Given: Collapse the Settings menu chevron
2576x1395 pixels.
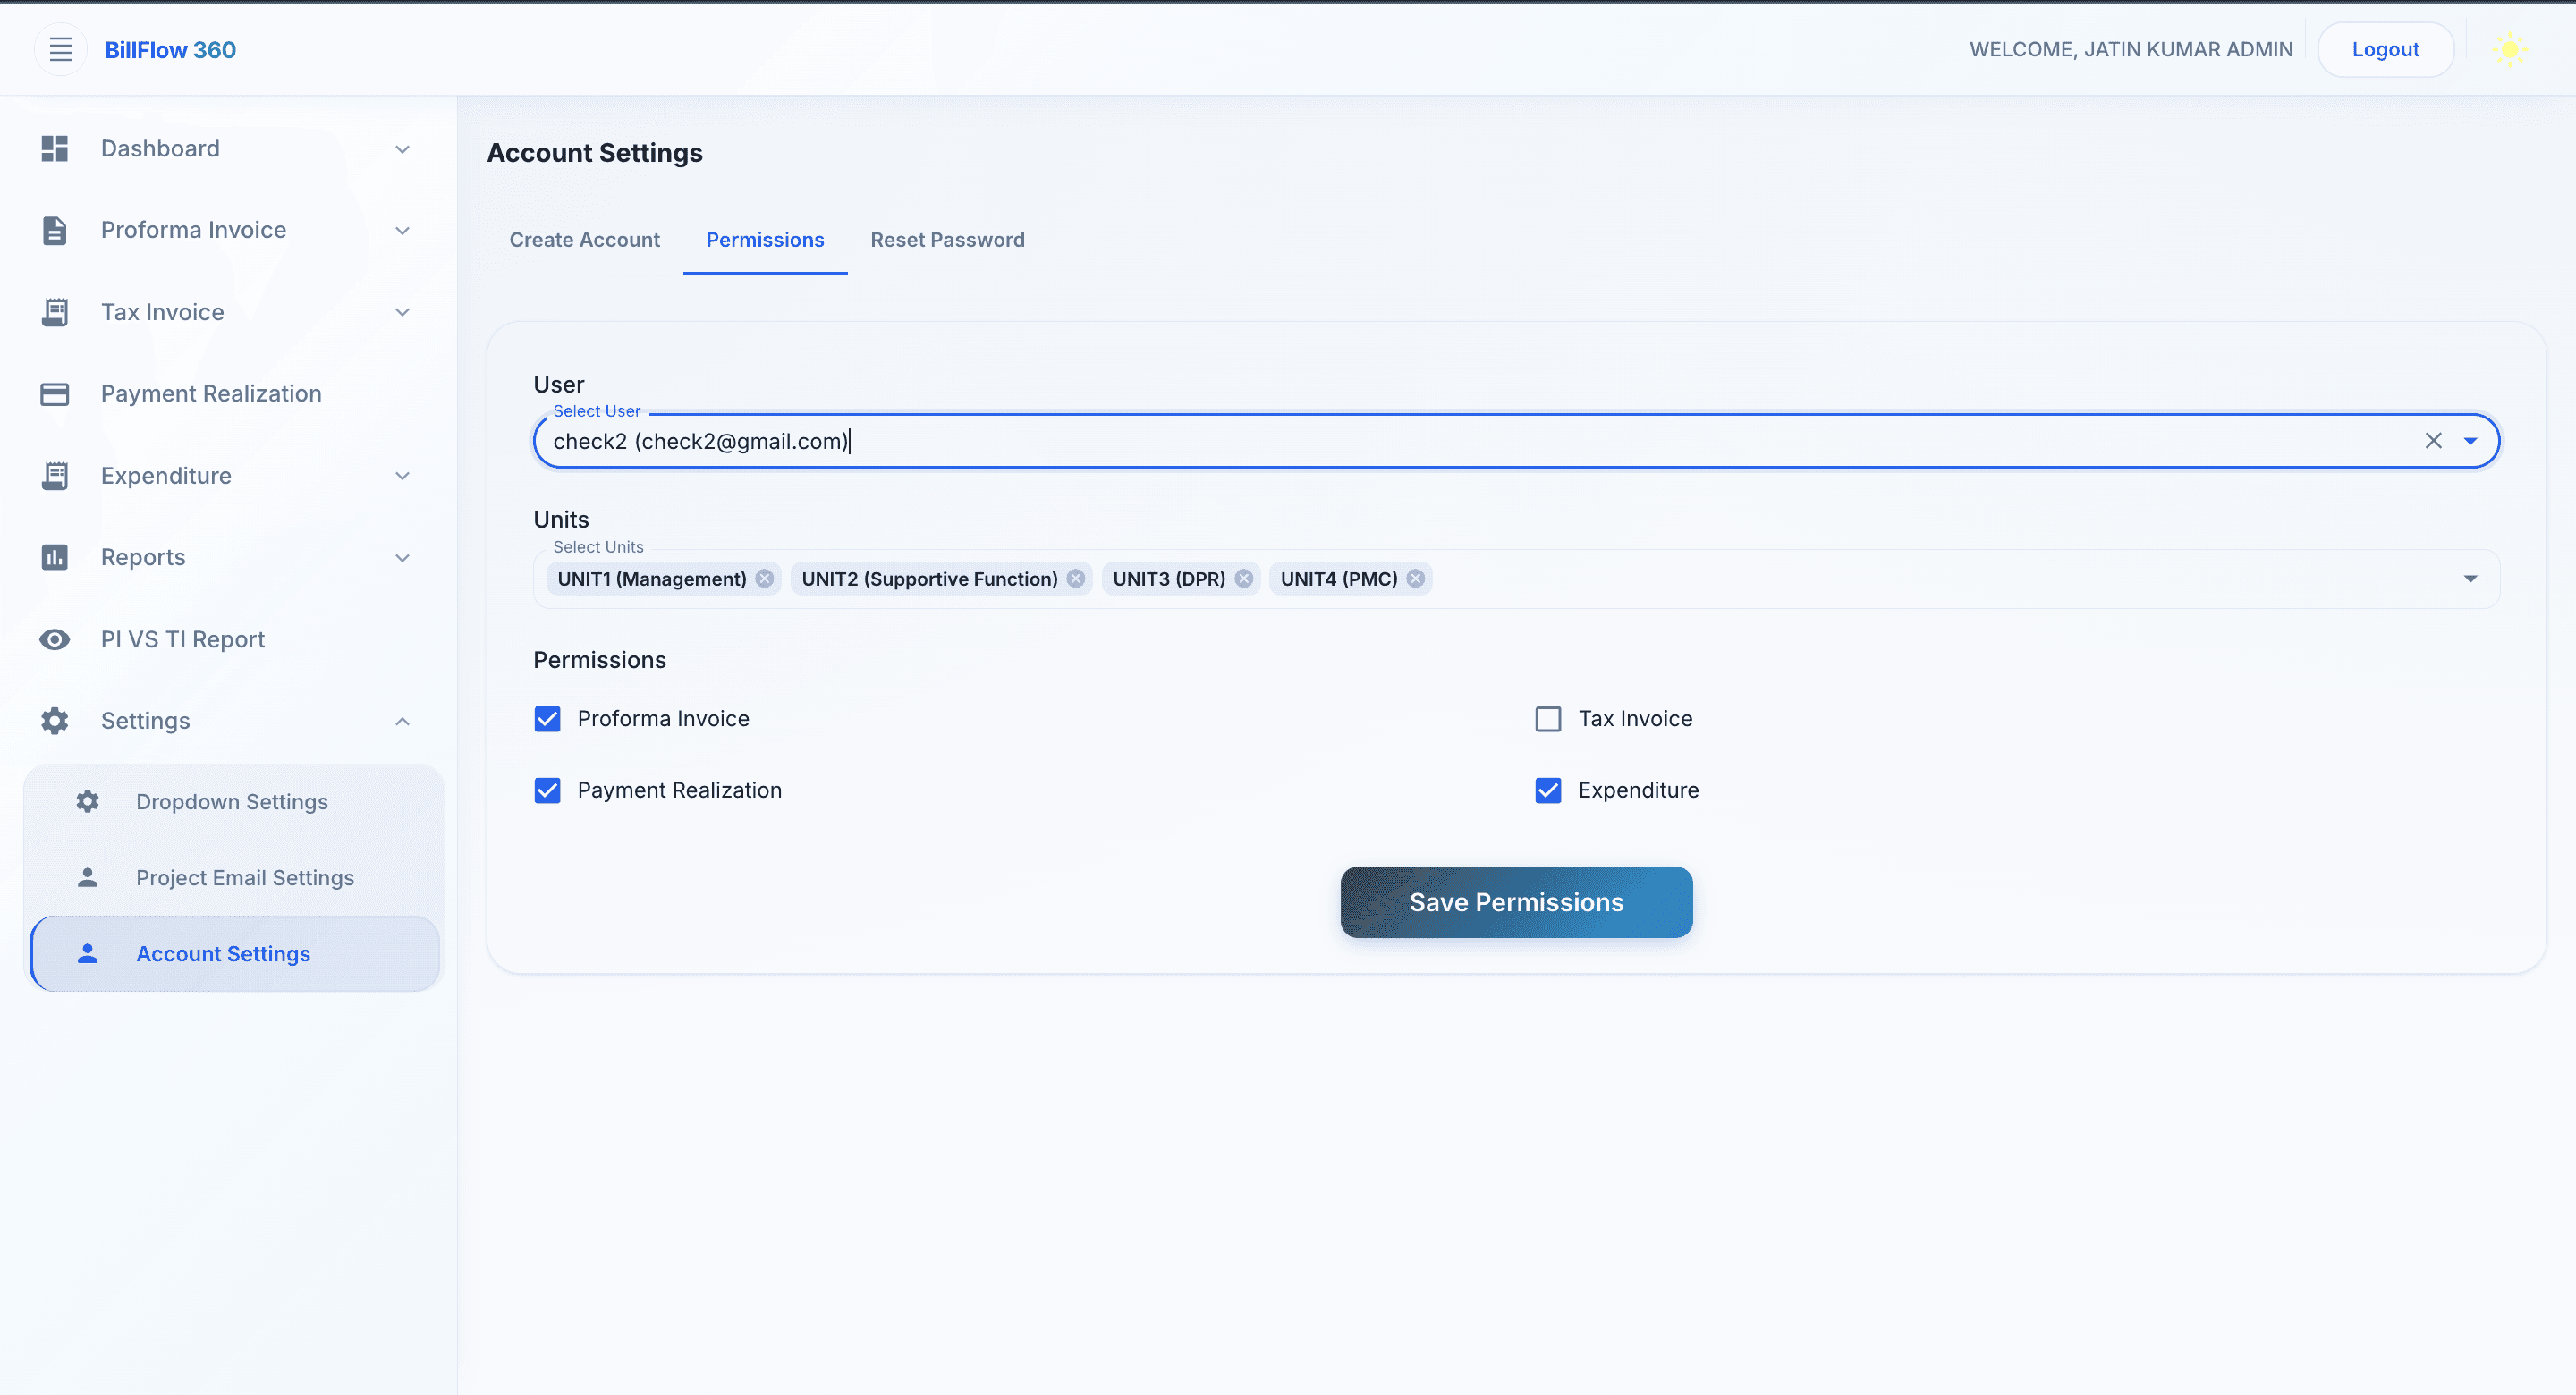Looking at the screenshot, I should [402, 721].
